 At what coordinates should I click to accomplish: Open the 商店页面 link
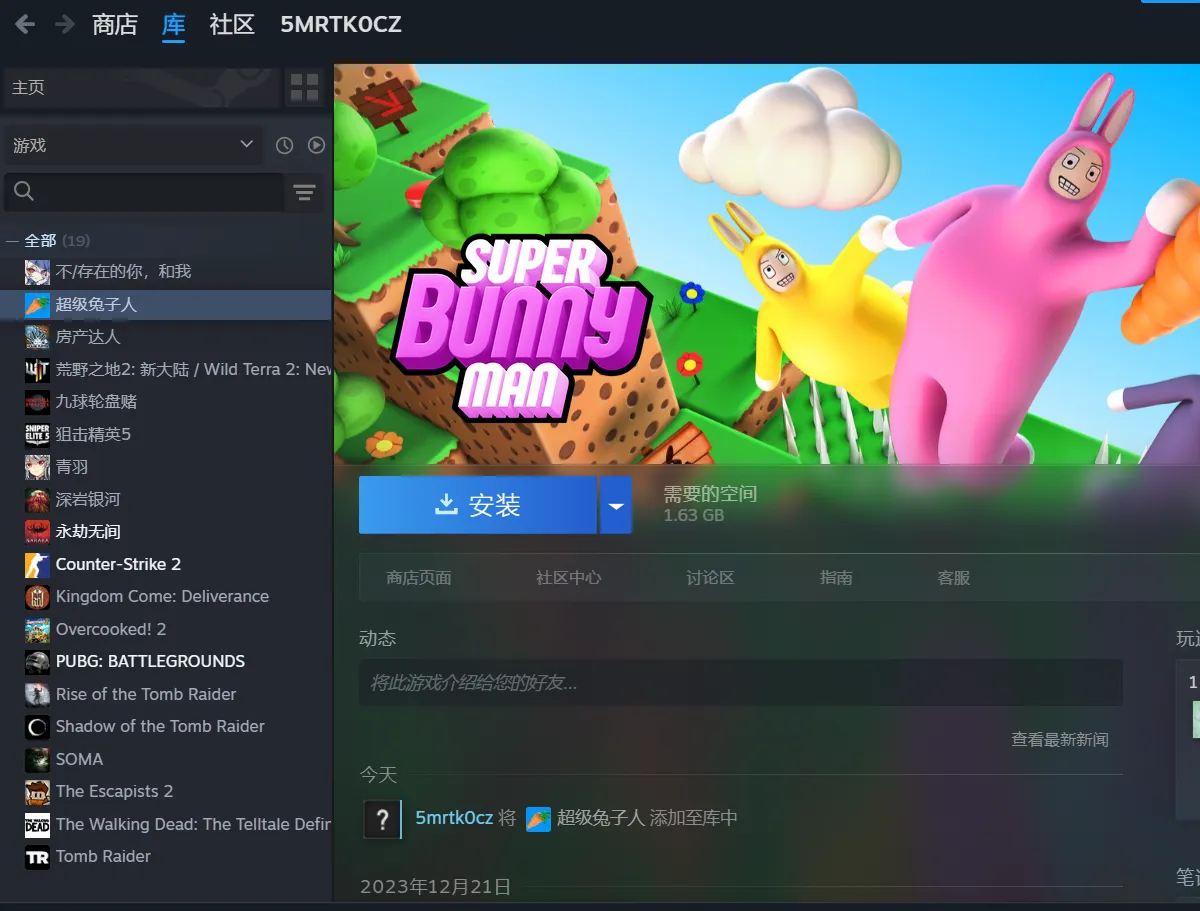[419, 578]
